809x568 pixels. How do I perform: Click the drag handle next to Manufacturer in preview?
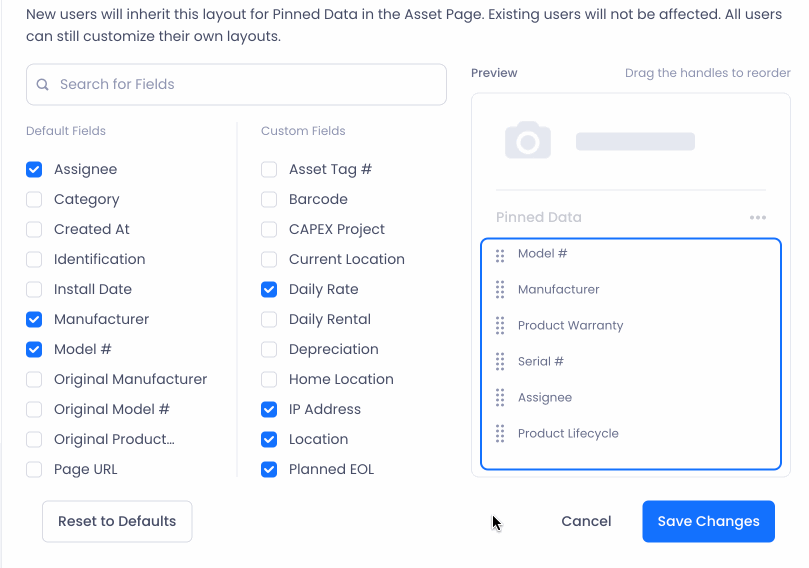[499, 290]
